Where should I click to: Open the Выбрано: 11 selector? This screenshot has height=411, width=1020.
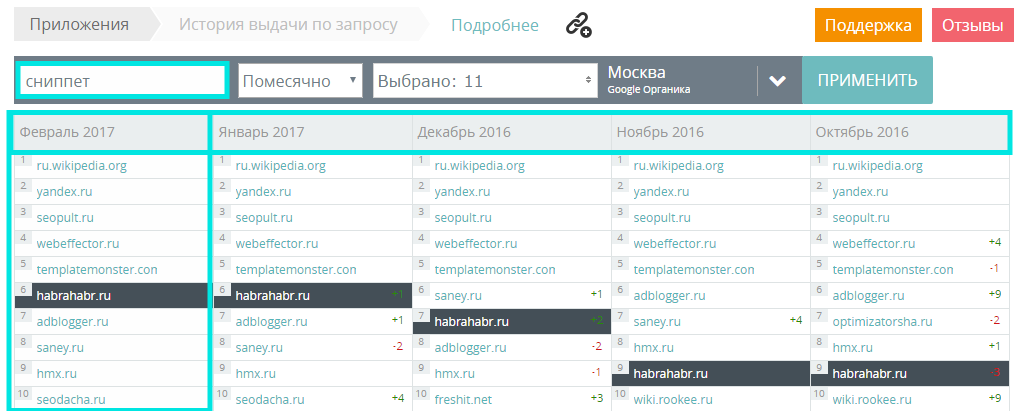[485, 81]
